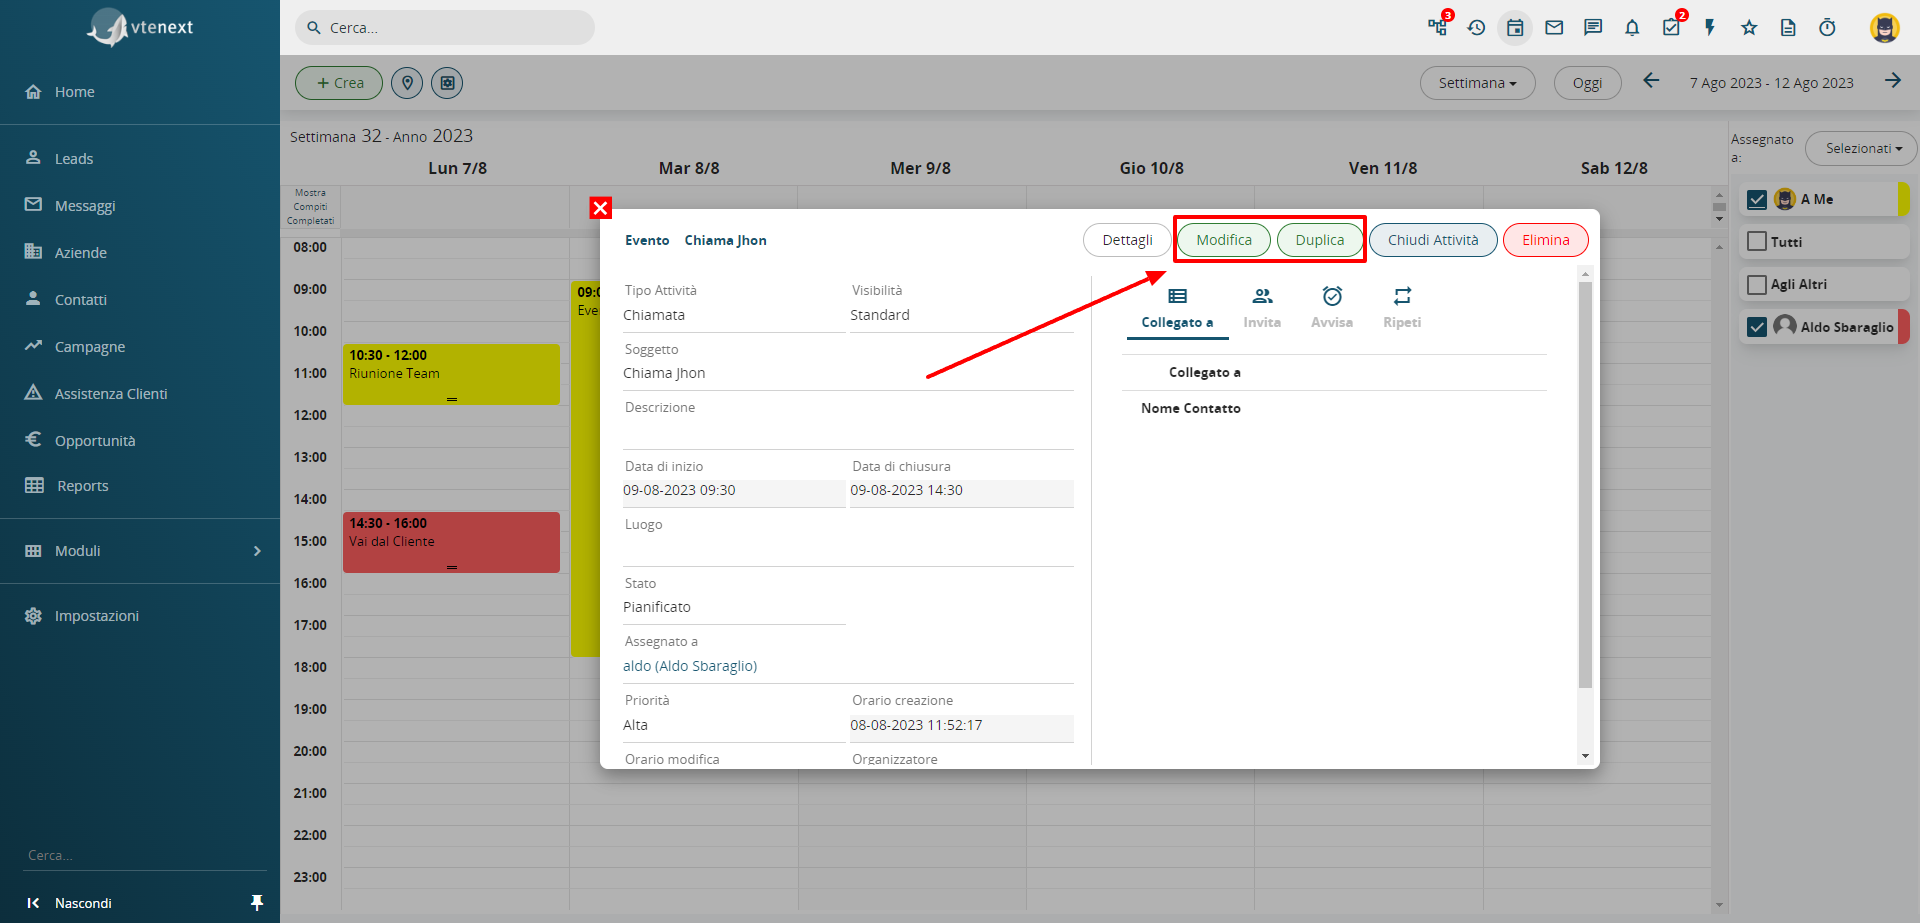Open the timer stopwatch icon
Screen dimensions: 1920x923
point(1827,28)
